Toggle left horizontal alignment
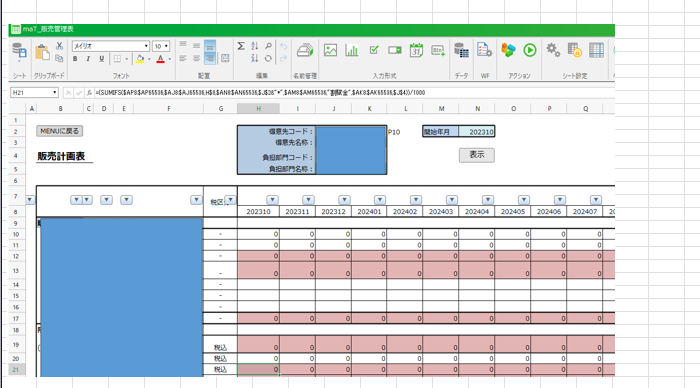 coord(183,58)
